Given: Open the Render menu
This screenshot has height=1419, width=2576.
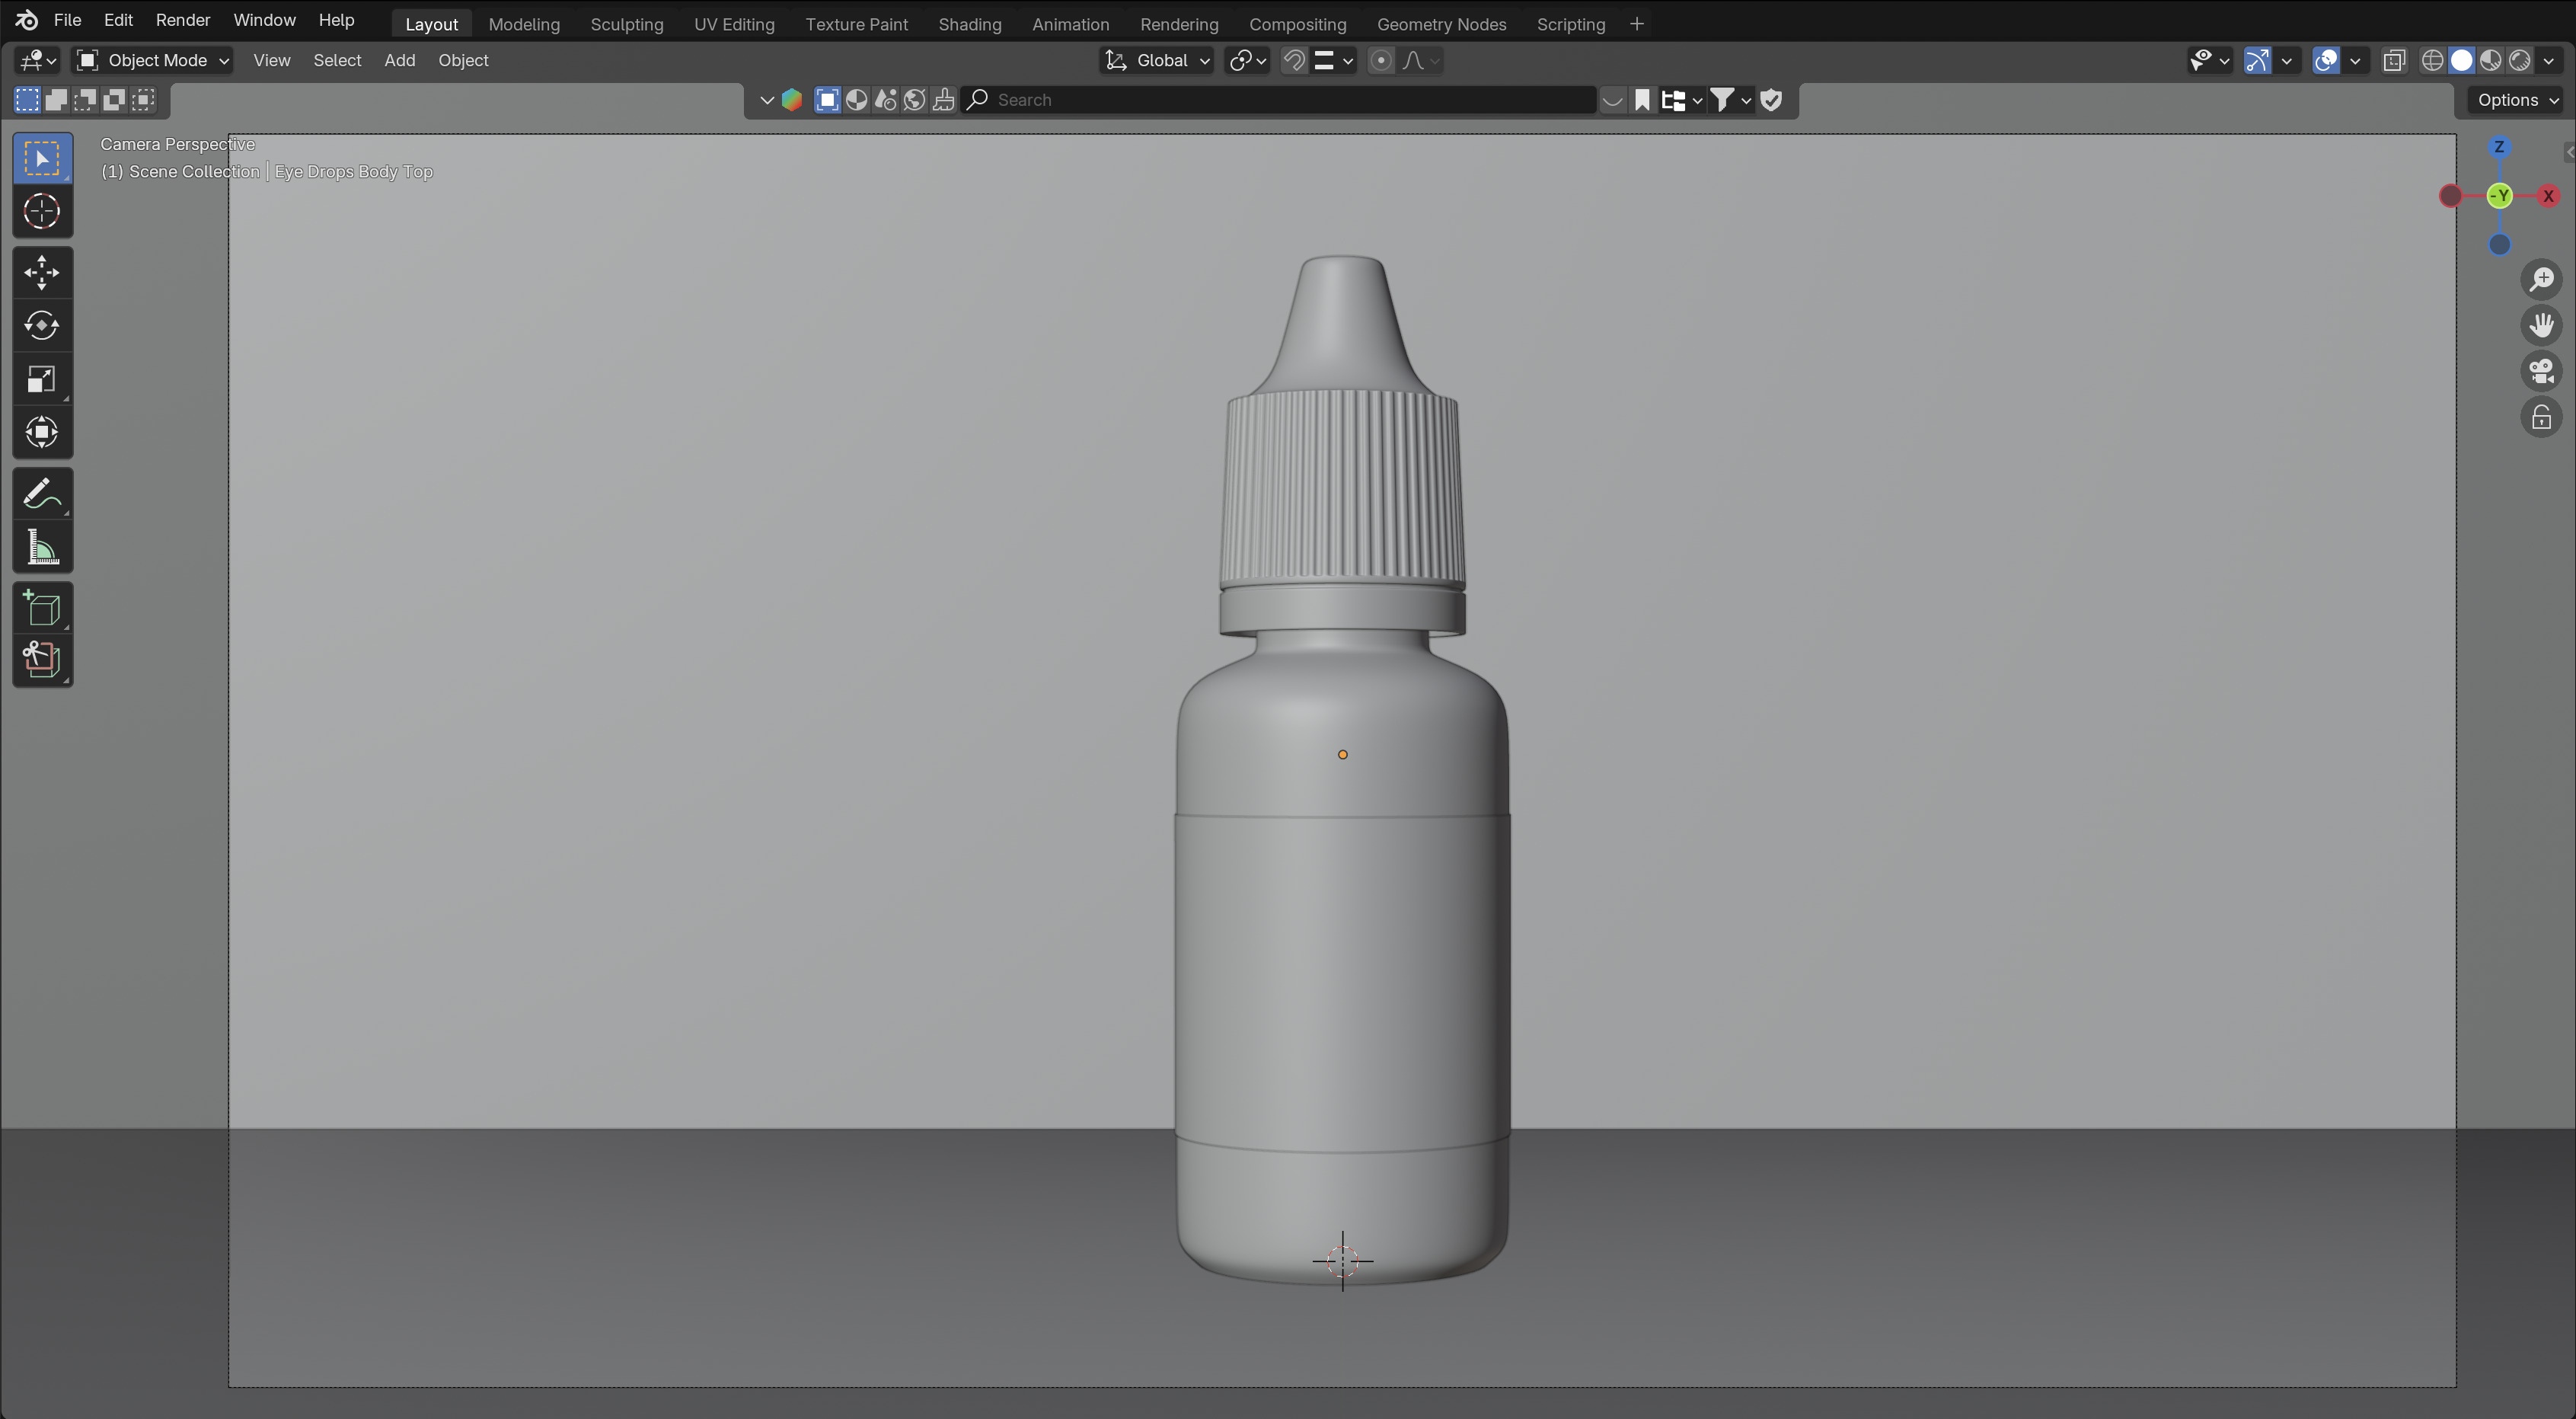Looking at the screenshot, I should pyautogui.click(x=183, y=20).
